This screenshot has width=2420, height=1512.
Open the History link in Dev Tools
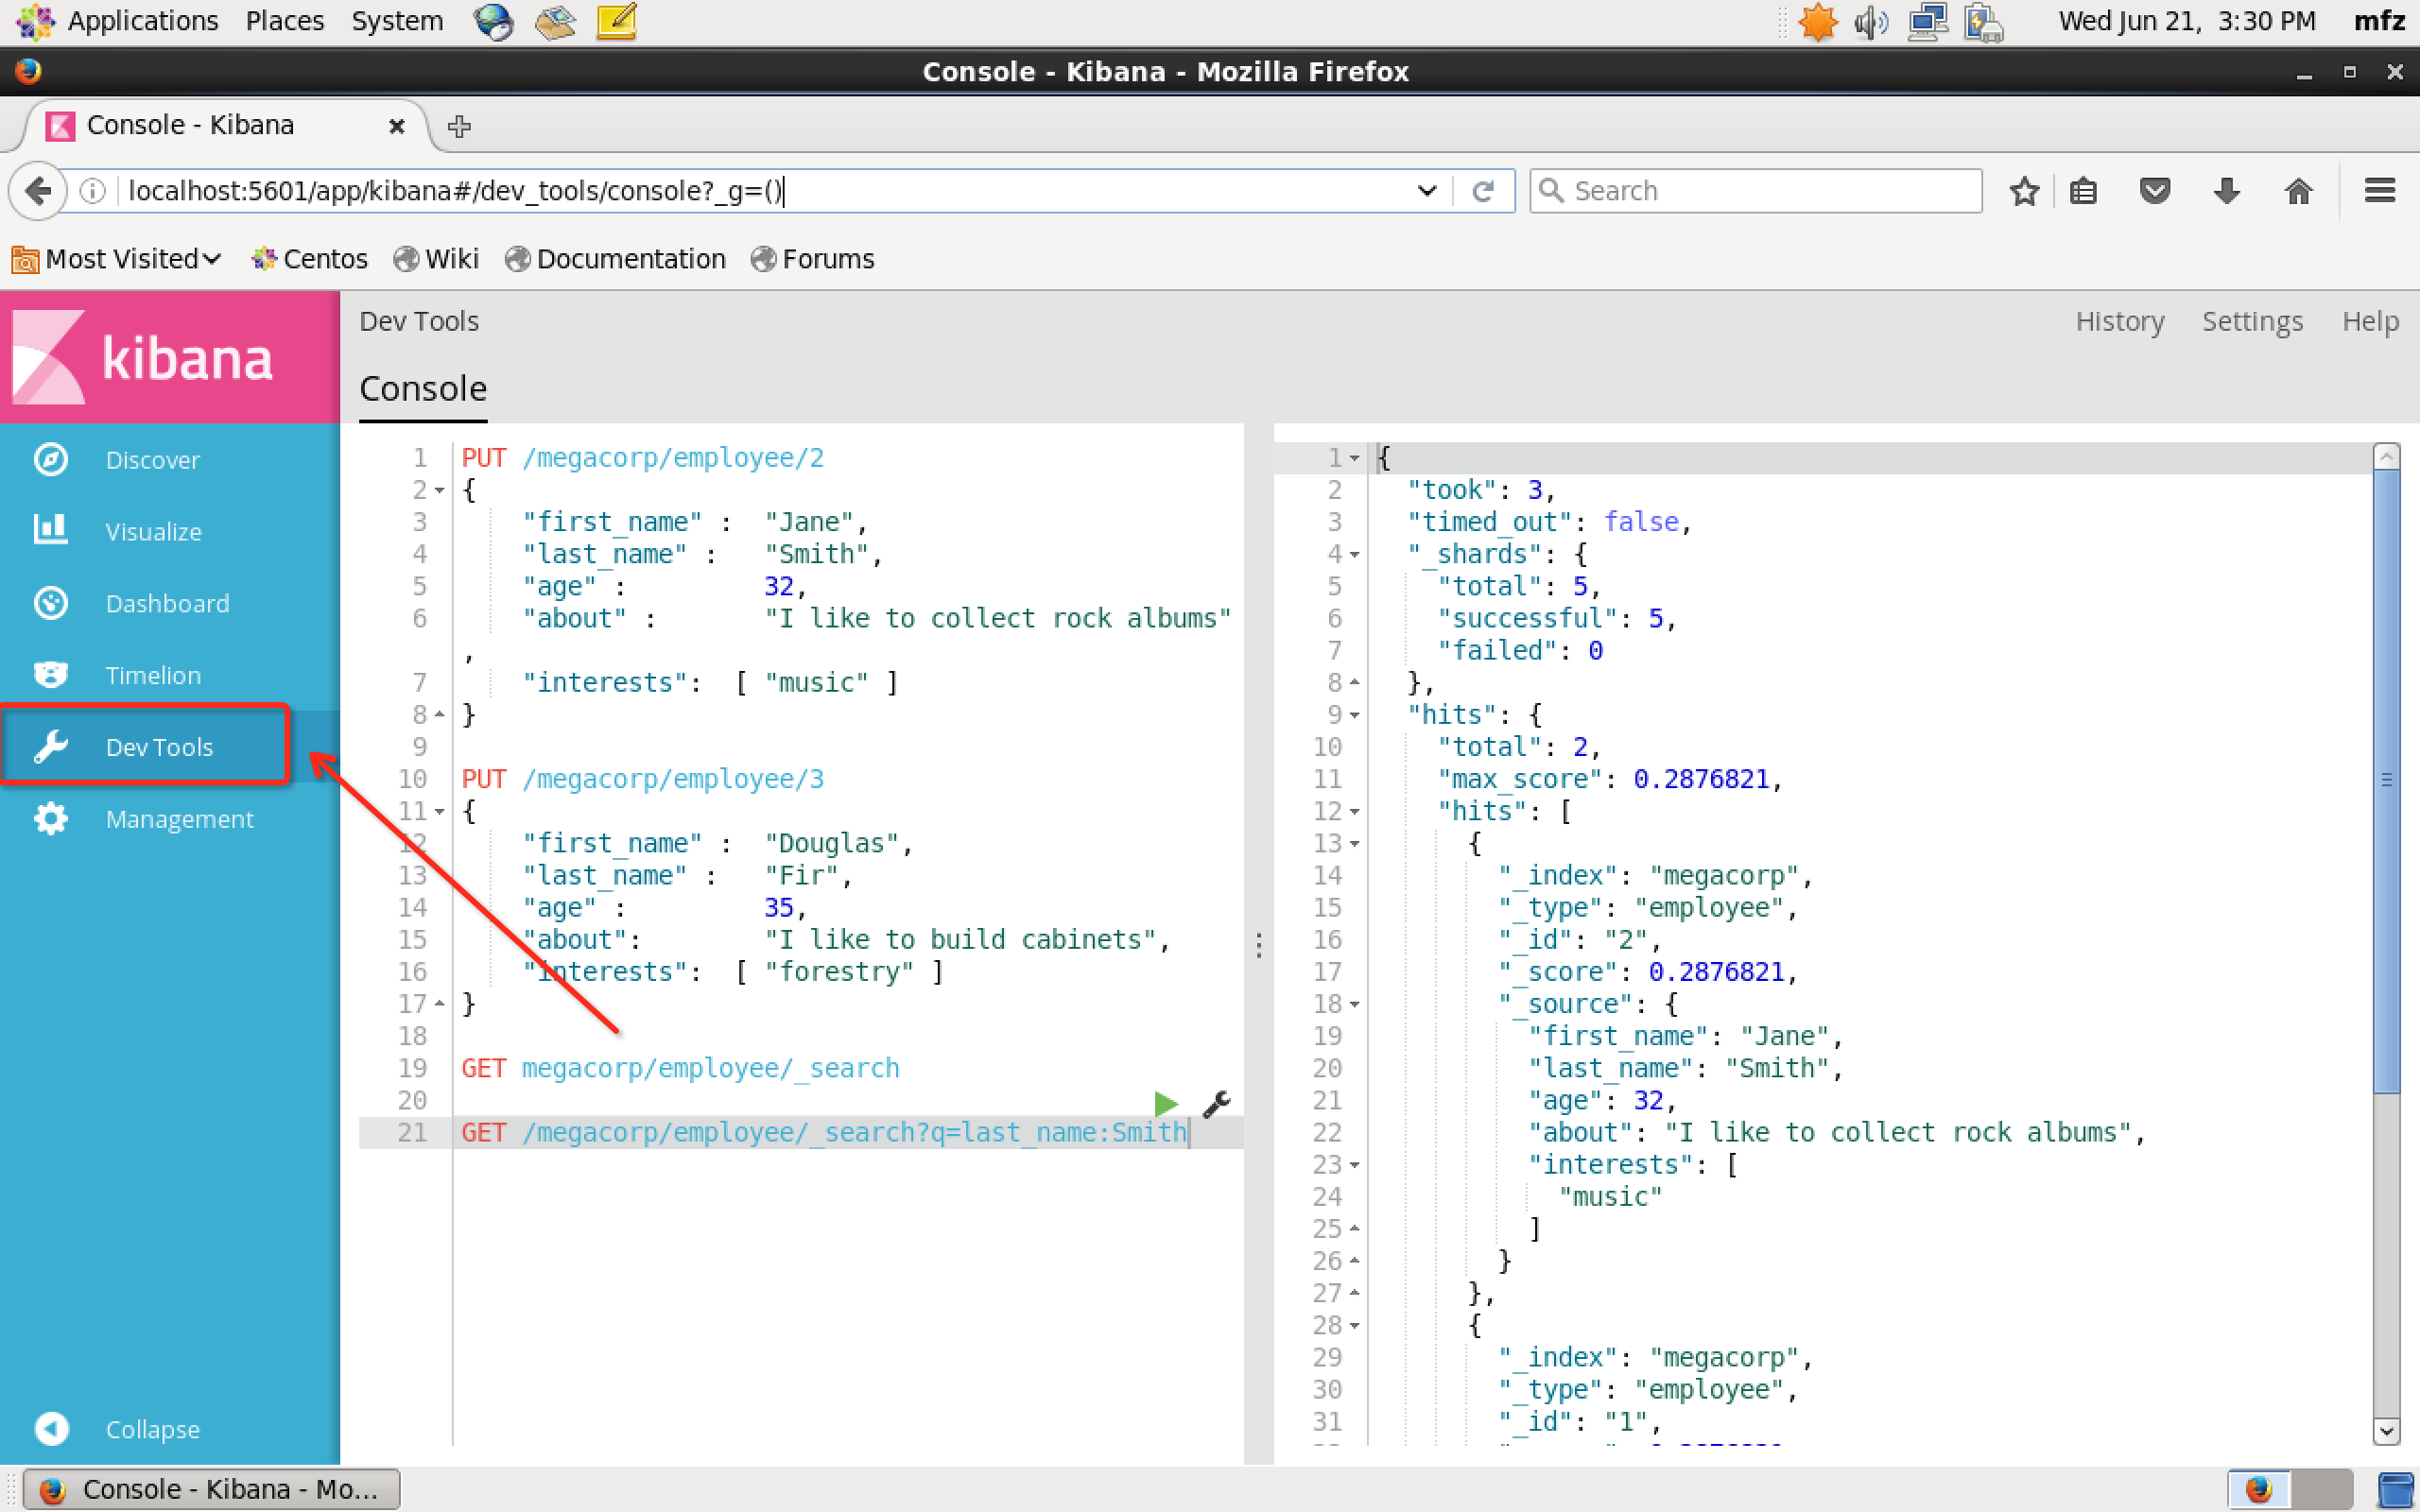point(2120,321)
